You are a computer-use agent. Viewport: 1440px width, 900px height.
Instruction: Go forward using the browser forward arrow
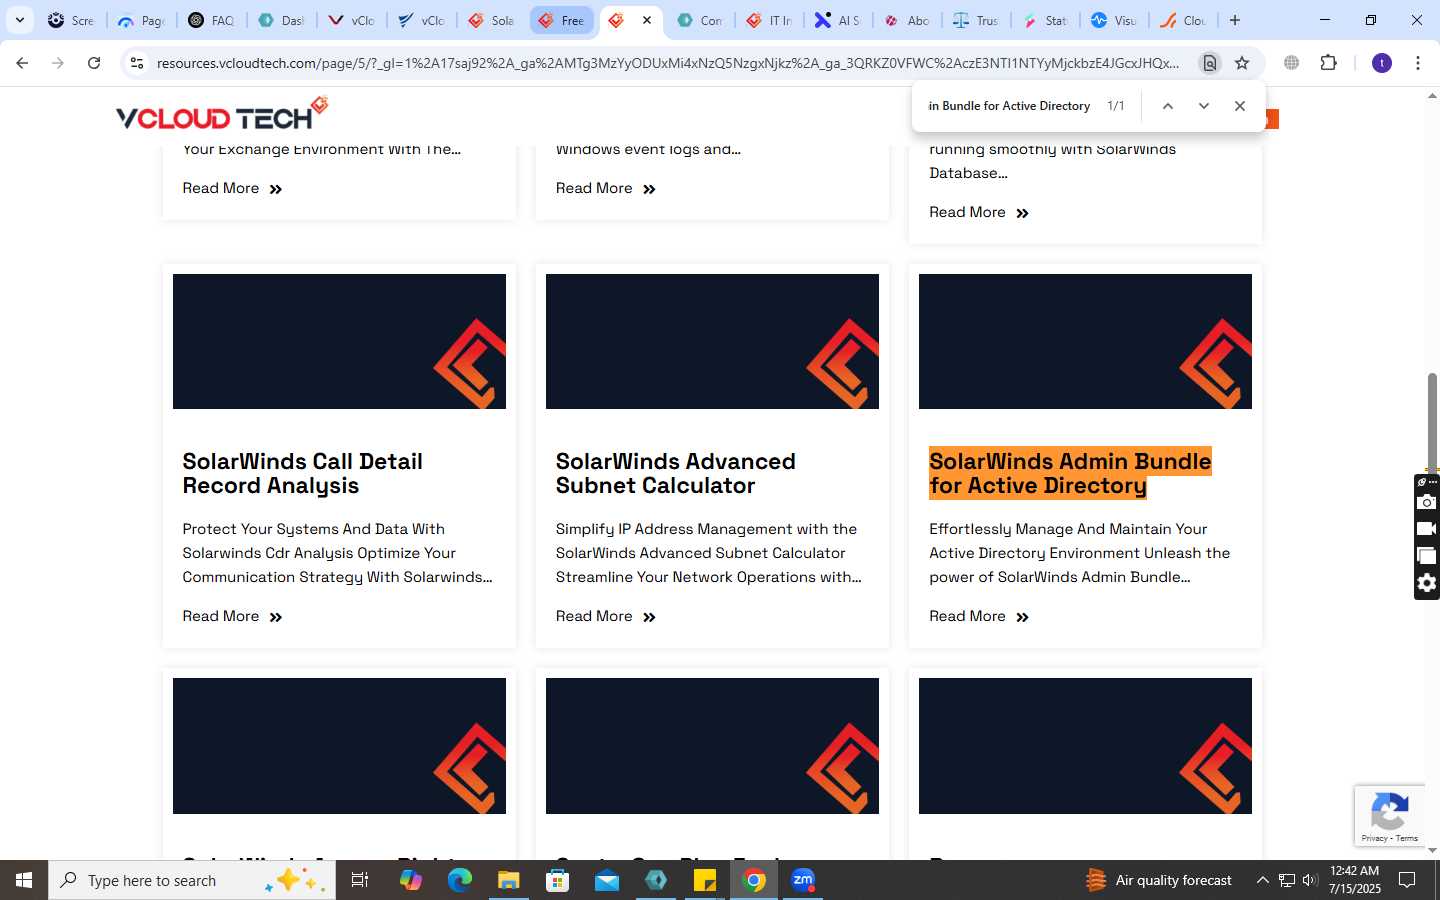point(58,63)
